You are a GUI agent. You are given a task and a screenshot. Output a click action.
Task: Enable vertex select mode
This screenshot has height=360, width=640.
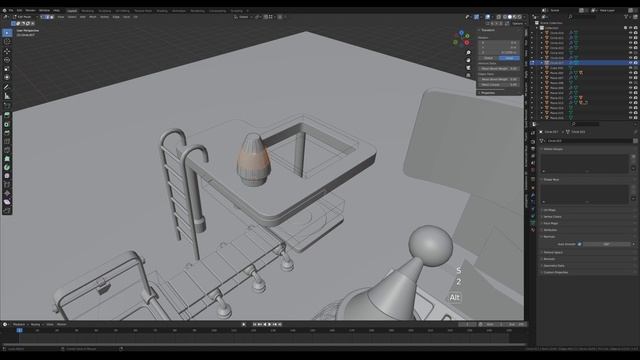pos(42,17)
